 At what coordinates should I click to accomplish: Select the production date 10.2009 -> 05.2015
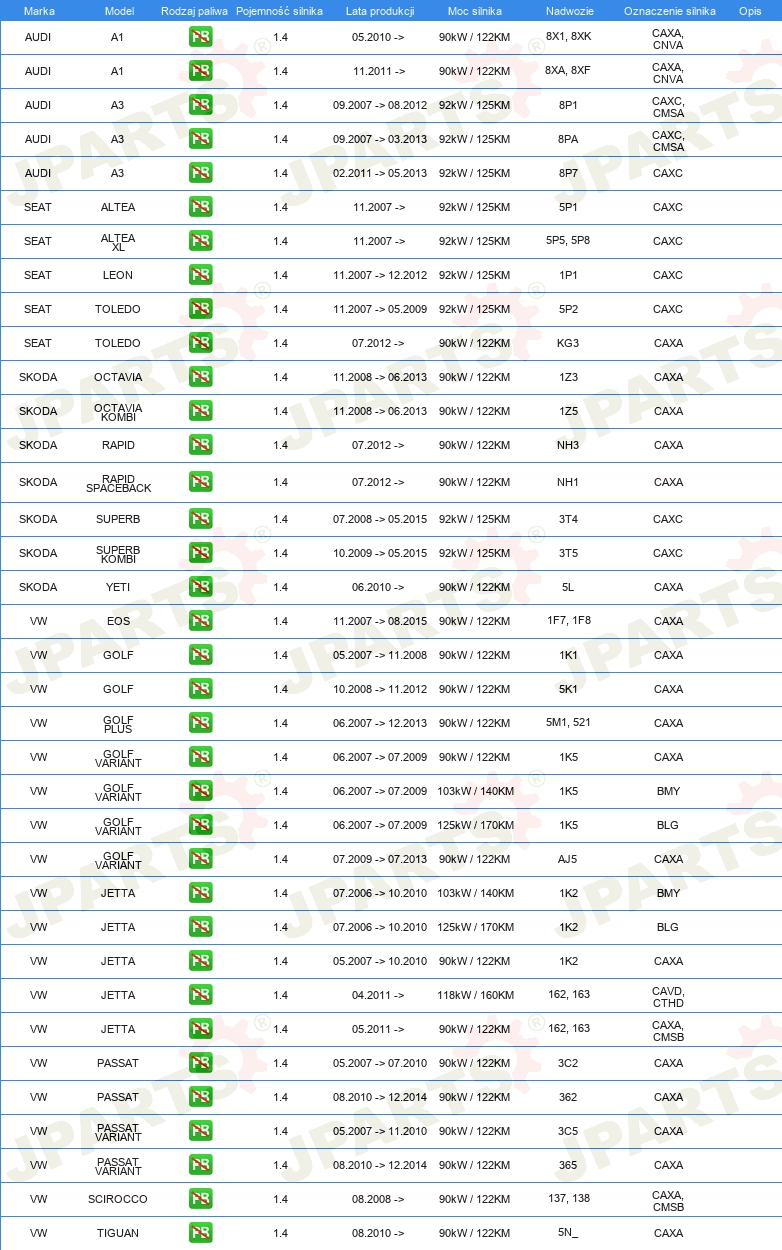pyautogui.click(x=380, y=553)
